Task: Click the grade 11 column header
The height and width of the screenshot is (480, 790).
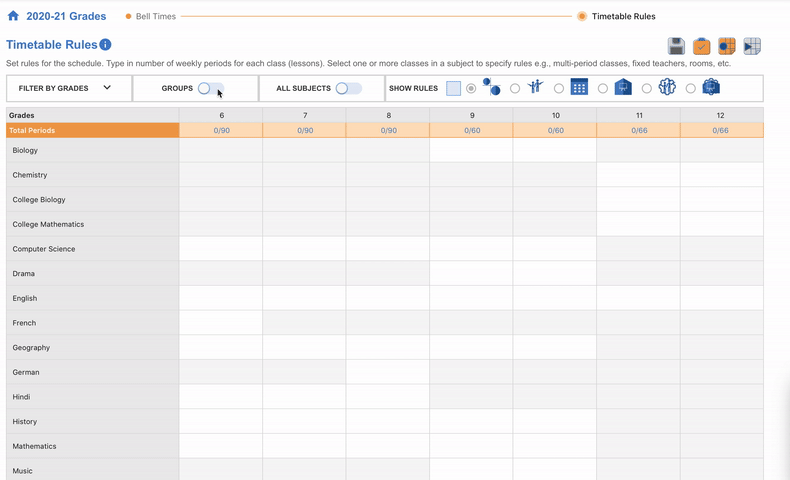Action: [639, 115]
